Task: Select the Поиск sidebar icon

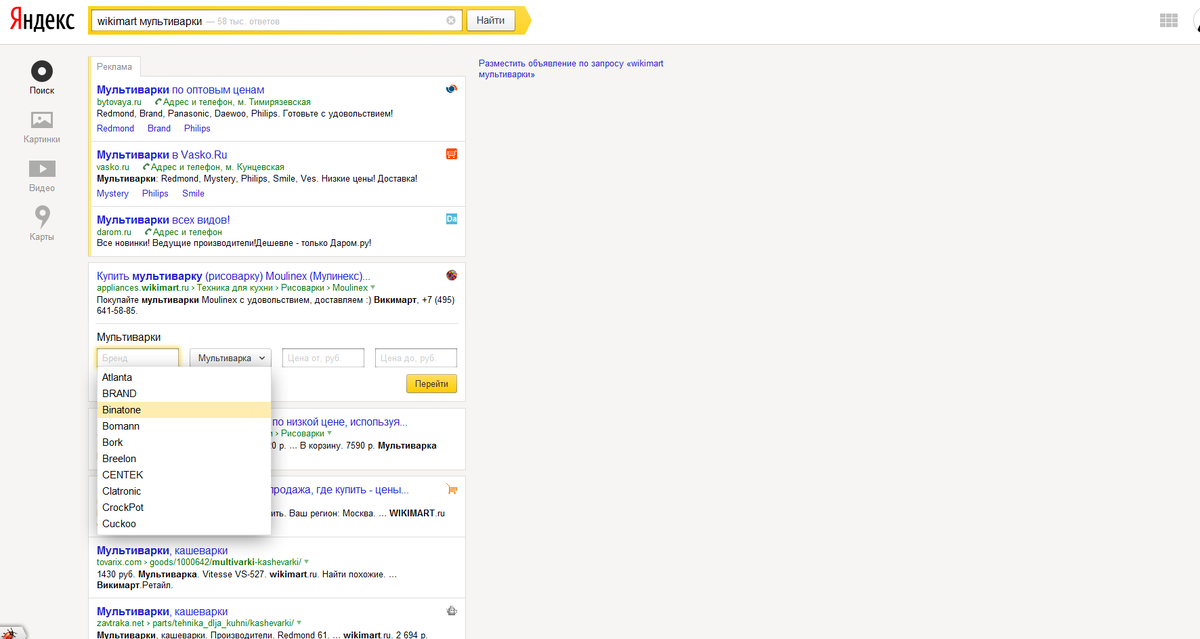Action: pyautogui.click(x=42, y=71)
